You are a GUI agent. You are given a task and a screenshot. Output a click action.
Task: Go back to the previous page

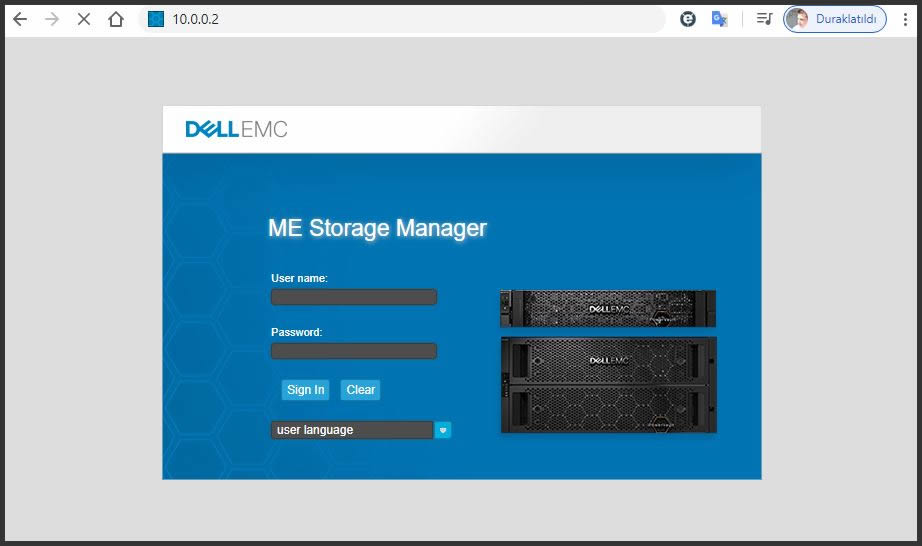pyautogui.click(x=20, y=19)
